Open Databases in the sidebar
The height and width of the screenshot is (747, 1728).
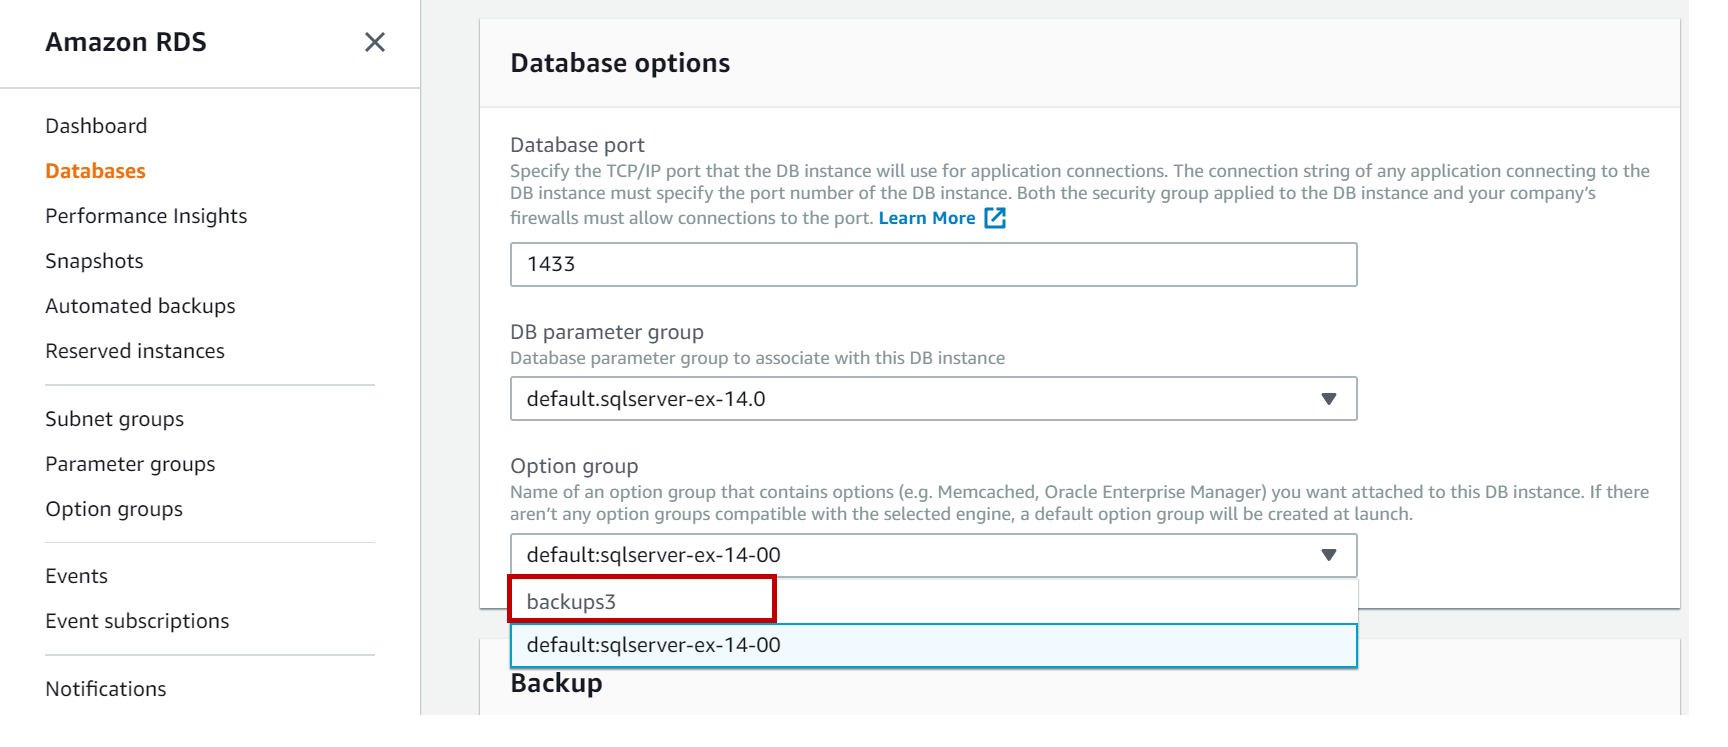(95, 171)
